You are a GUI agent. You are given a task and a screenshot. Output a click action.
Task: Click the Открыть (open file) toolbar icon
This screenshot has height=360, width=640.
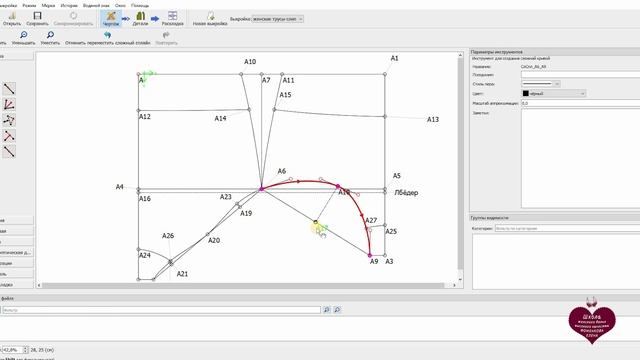coord(12,16)
